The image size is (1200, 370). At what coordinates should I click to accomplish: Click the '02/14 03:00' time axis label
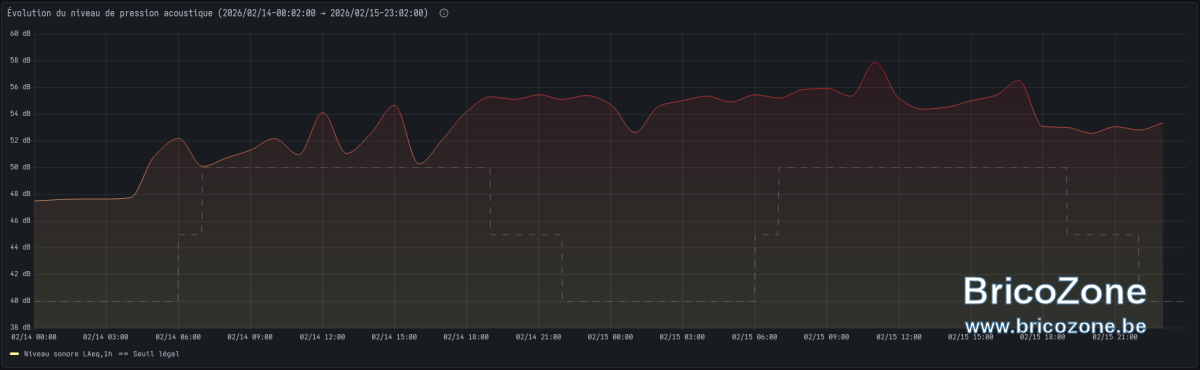coord(105,337)
